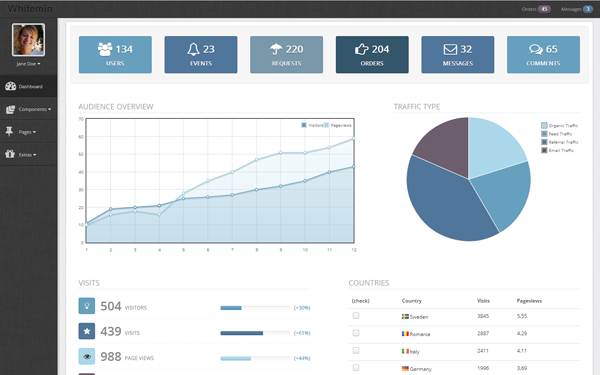Click the Messages count badge 3
Viewport: 600px width, 375px height.
(x=588, y=9)
